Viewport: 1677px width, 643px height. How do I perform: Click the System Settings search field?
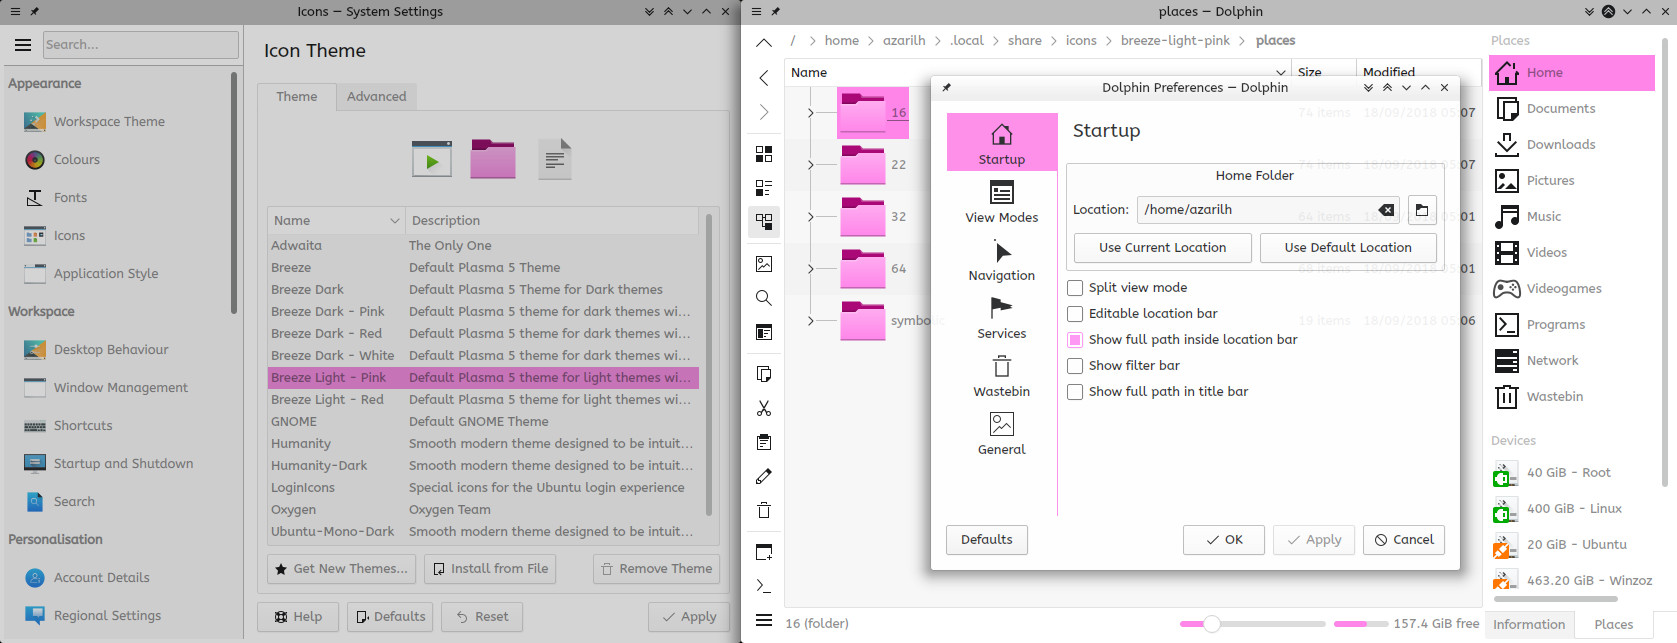tap(141, 45)
